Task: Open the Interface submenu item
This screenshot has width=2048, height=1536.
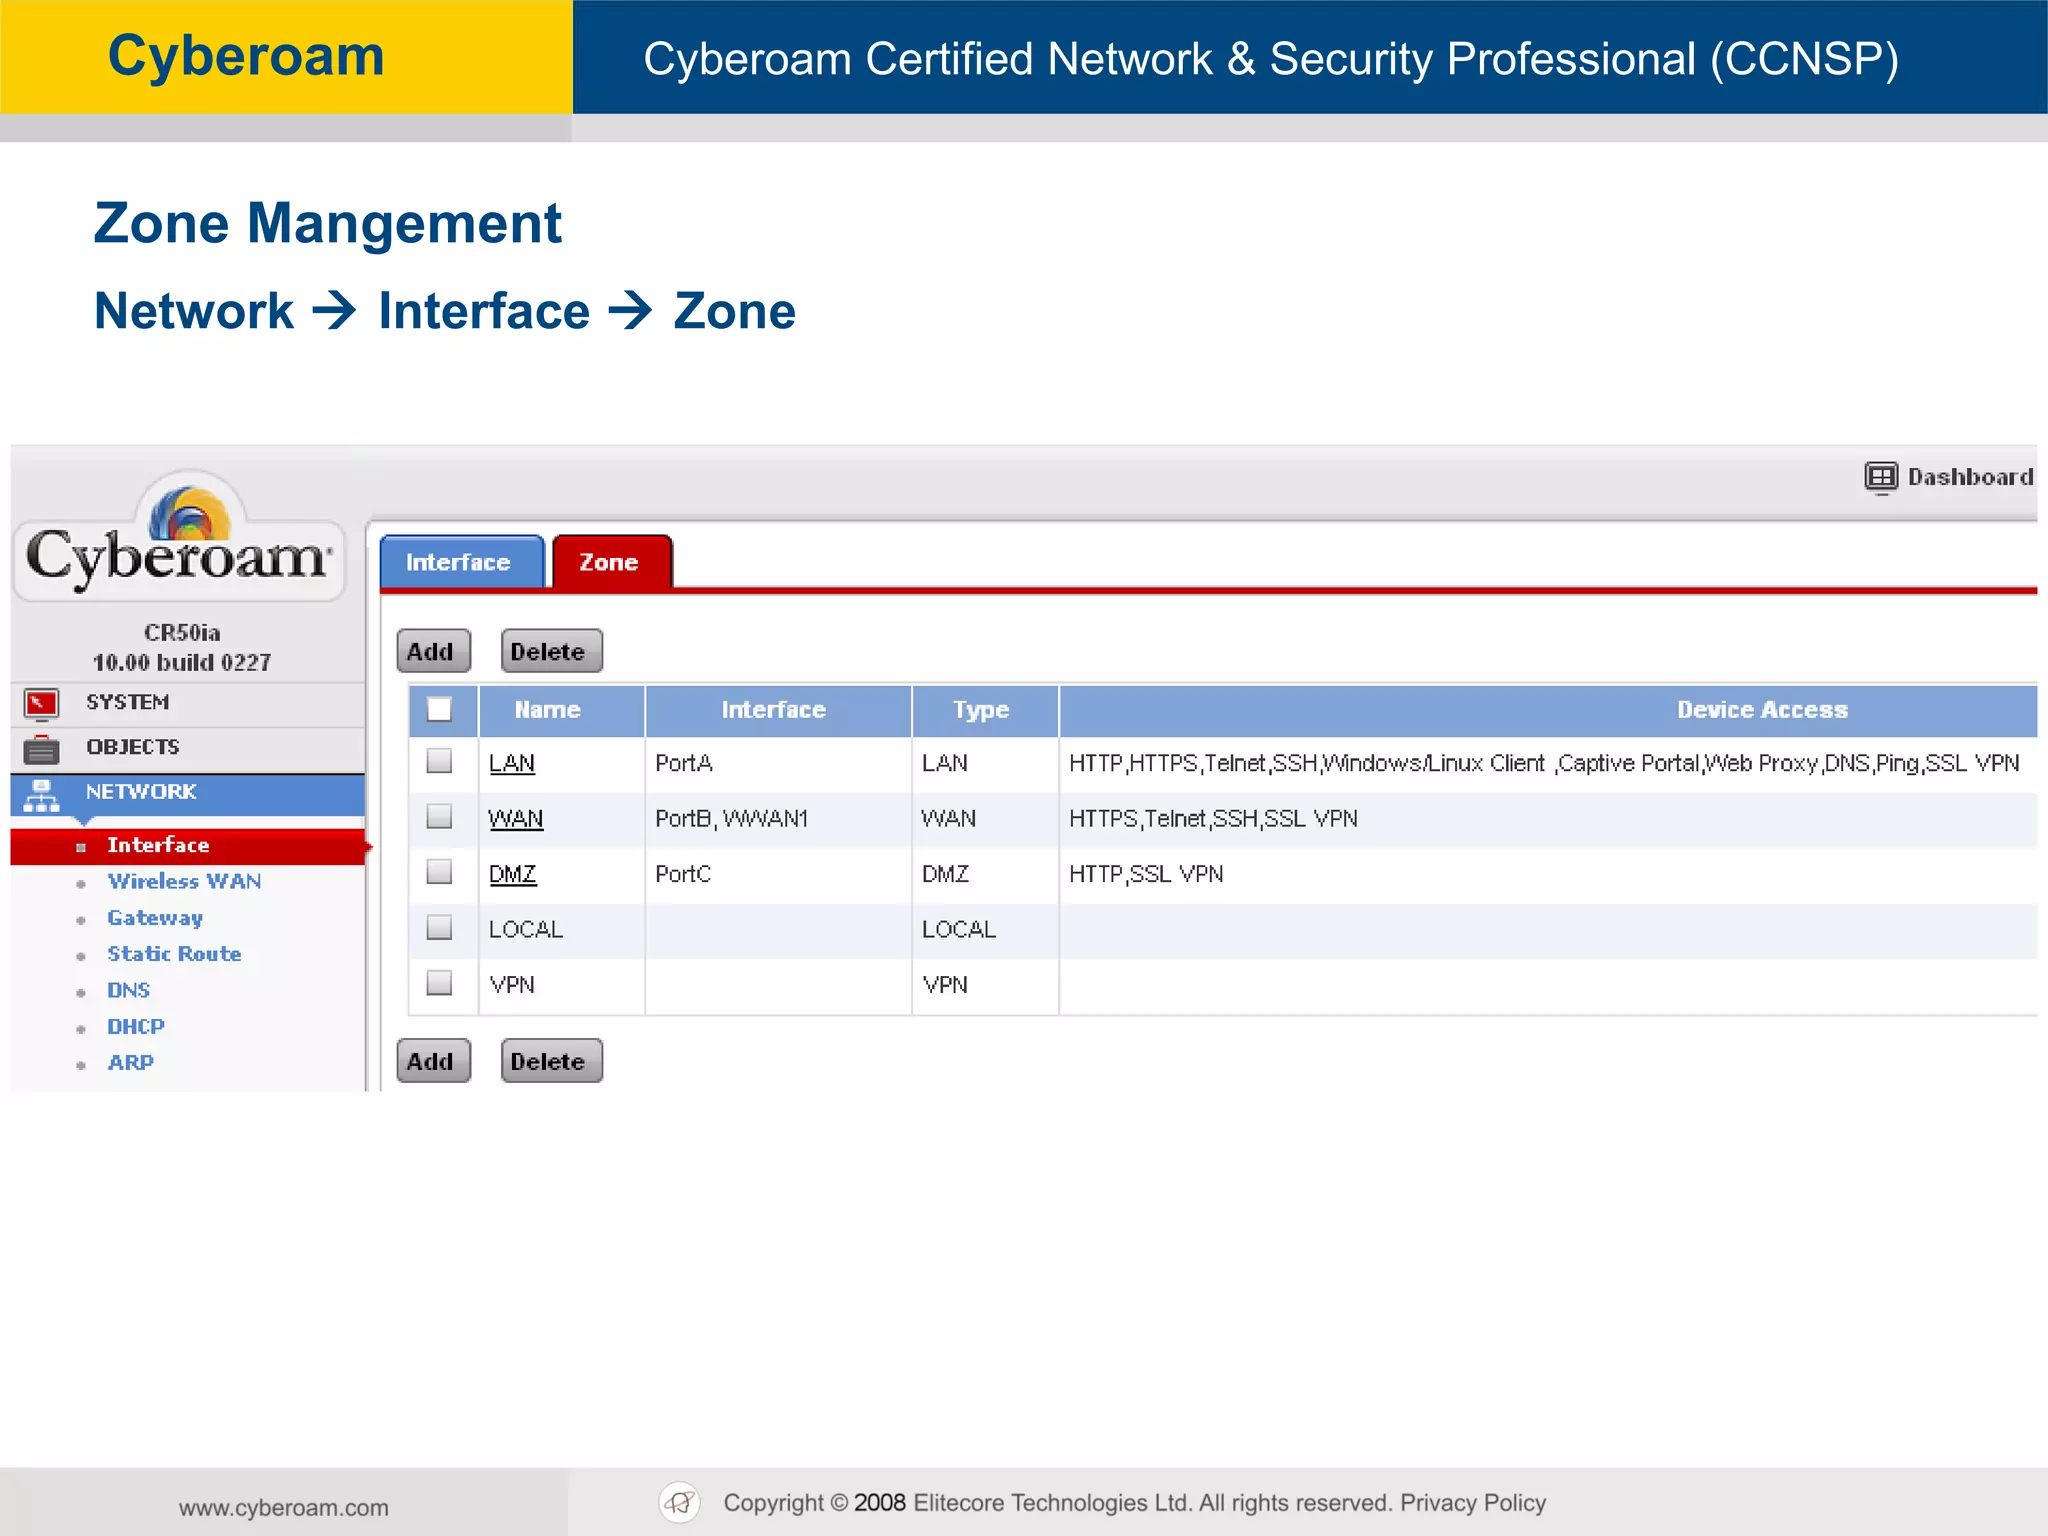Action: (x=188, y=846)
